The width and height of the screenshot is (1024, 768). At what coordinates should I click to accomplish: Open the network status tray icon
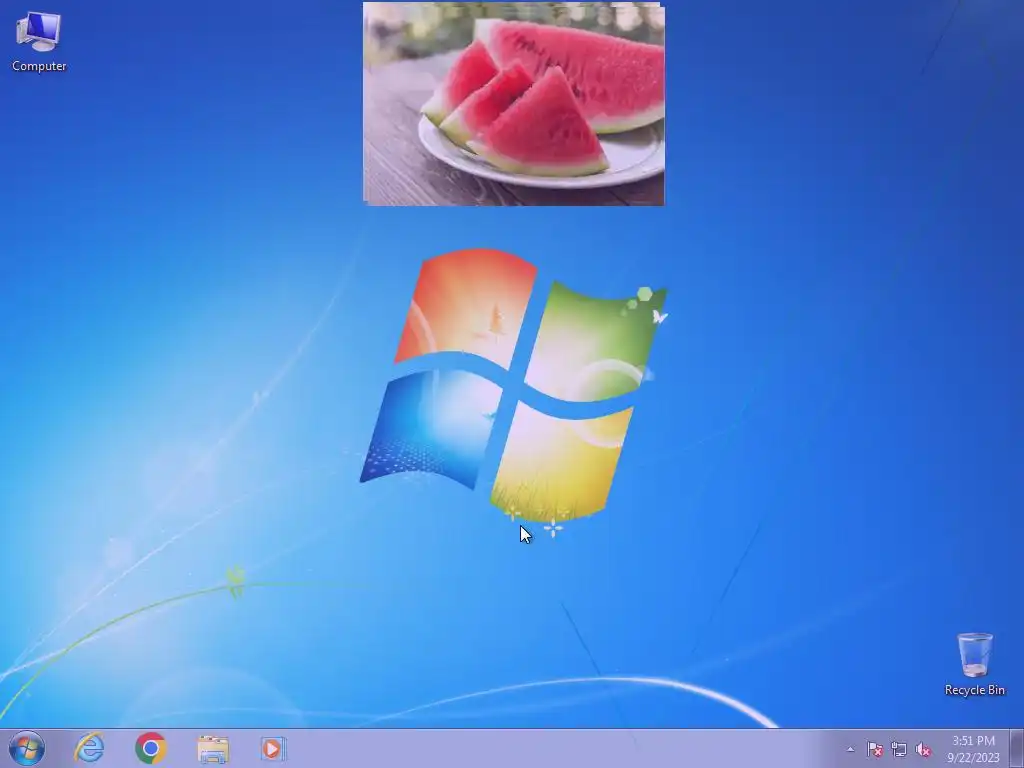(x=899, y=750)
